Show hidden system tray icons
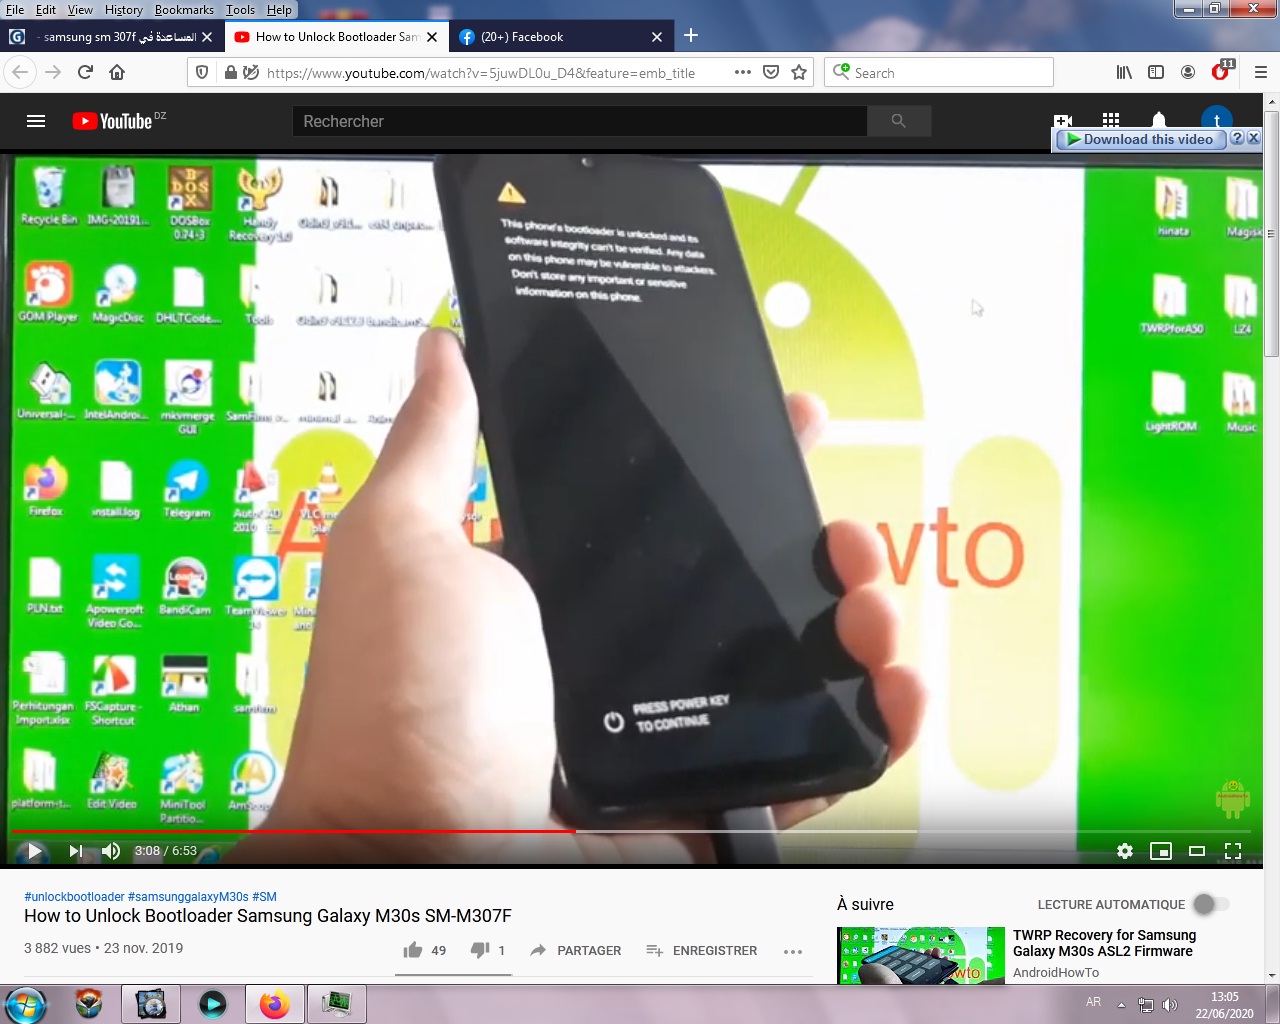This screenshot has height=1024, width=1280. 1121,1005
